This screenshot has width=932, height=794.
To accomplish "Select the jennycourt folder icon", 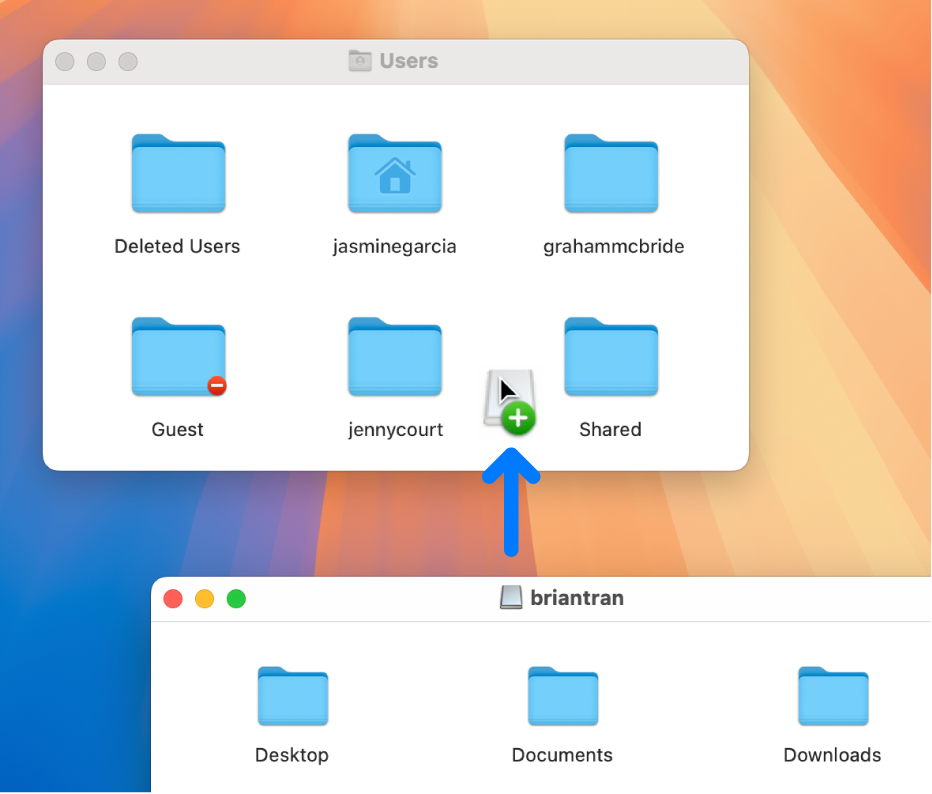I will click(x=394, y=357).
